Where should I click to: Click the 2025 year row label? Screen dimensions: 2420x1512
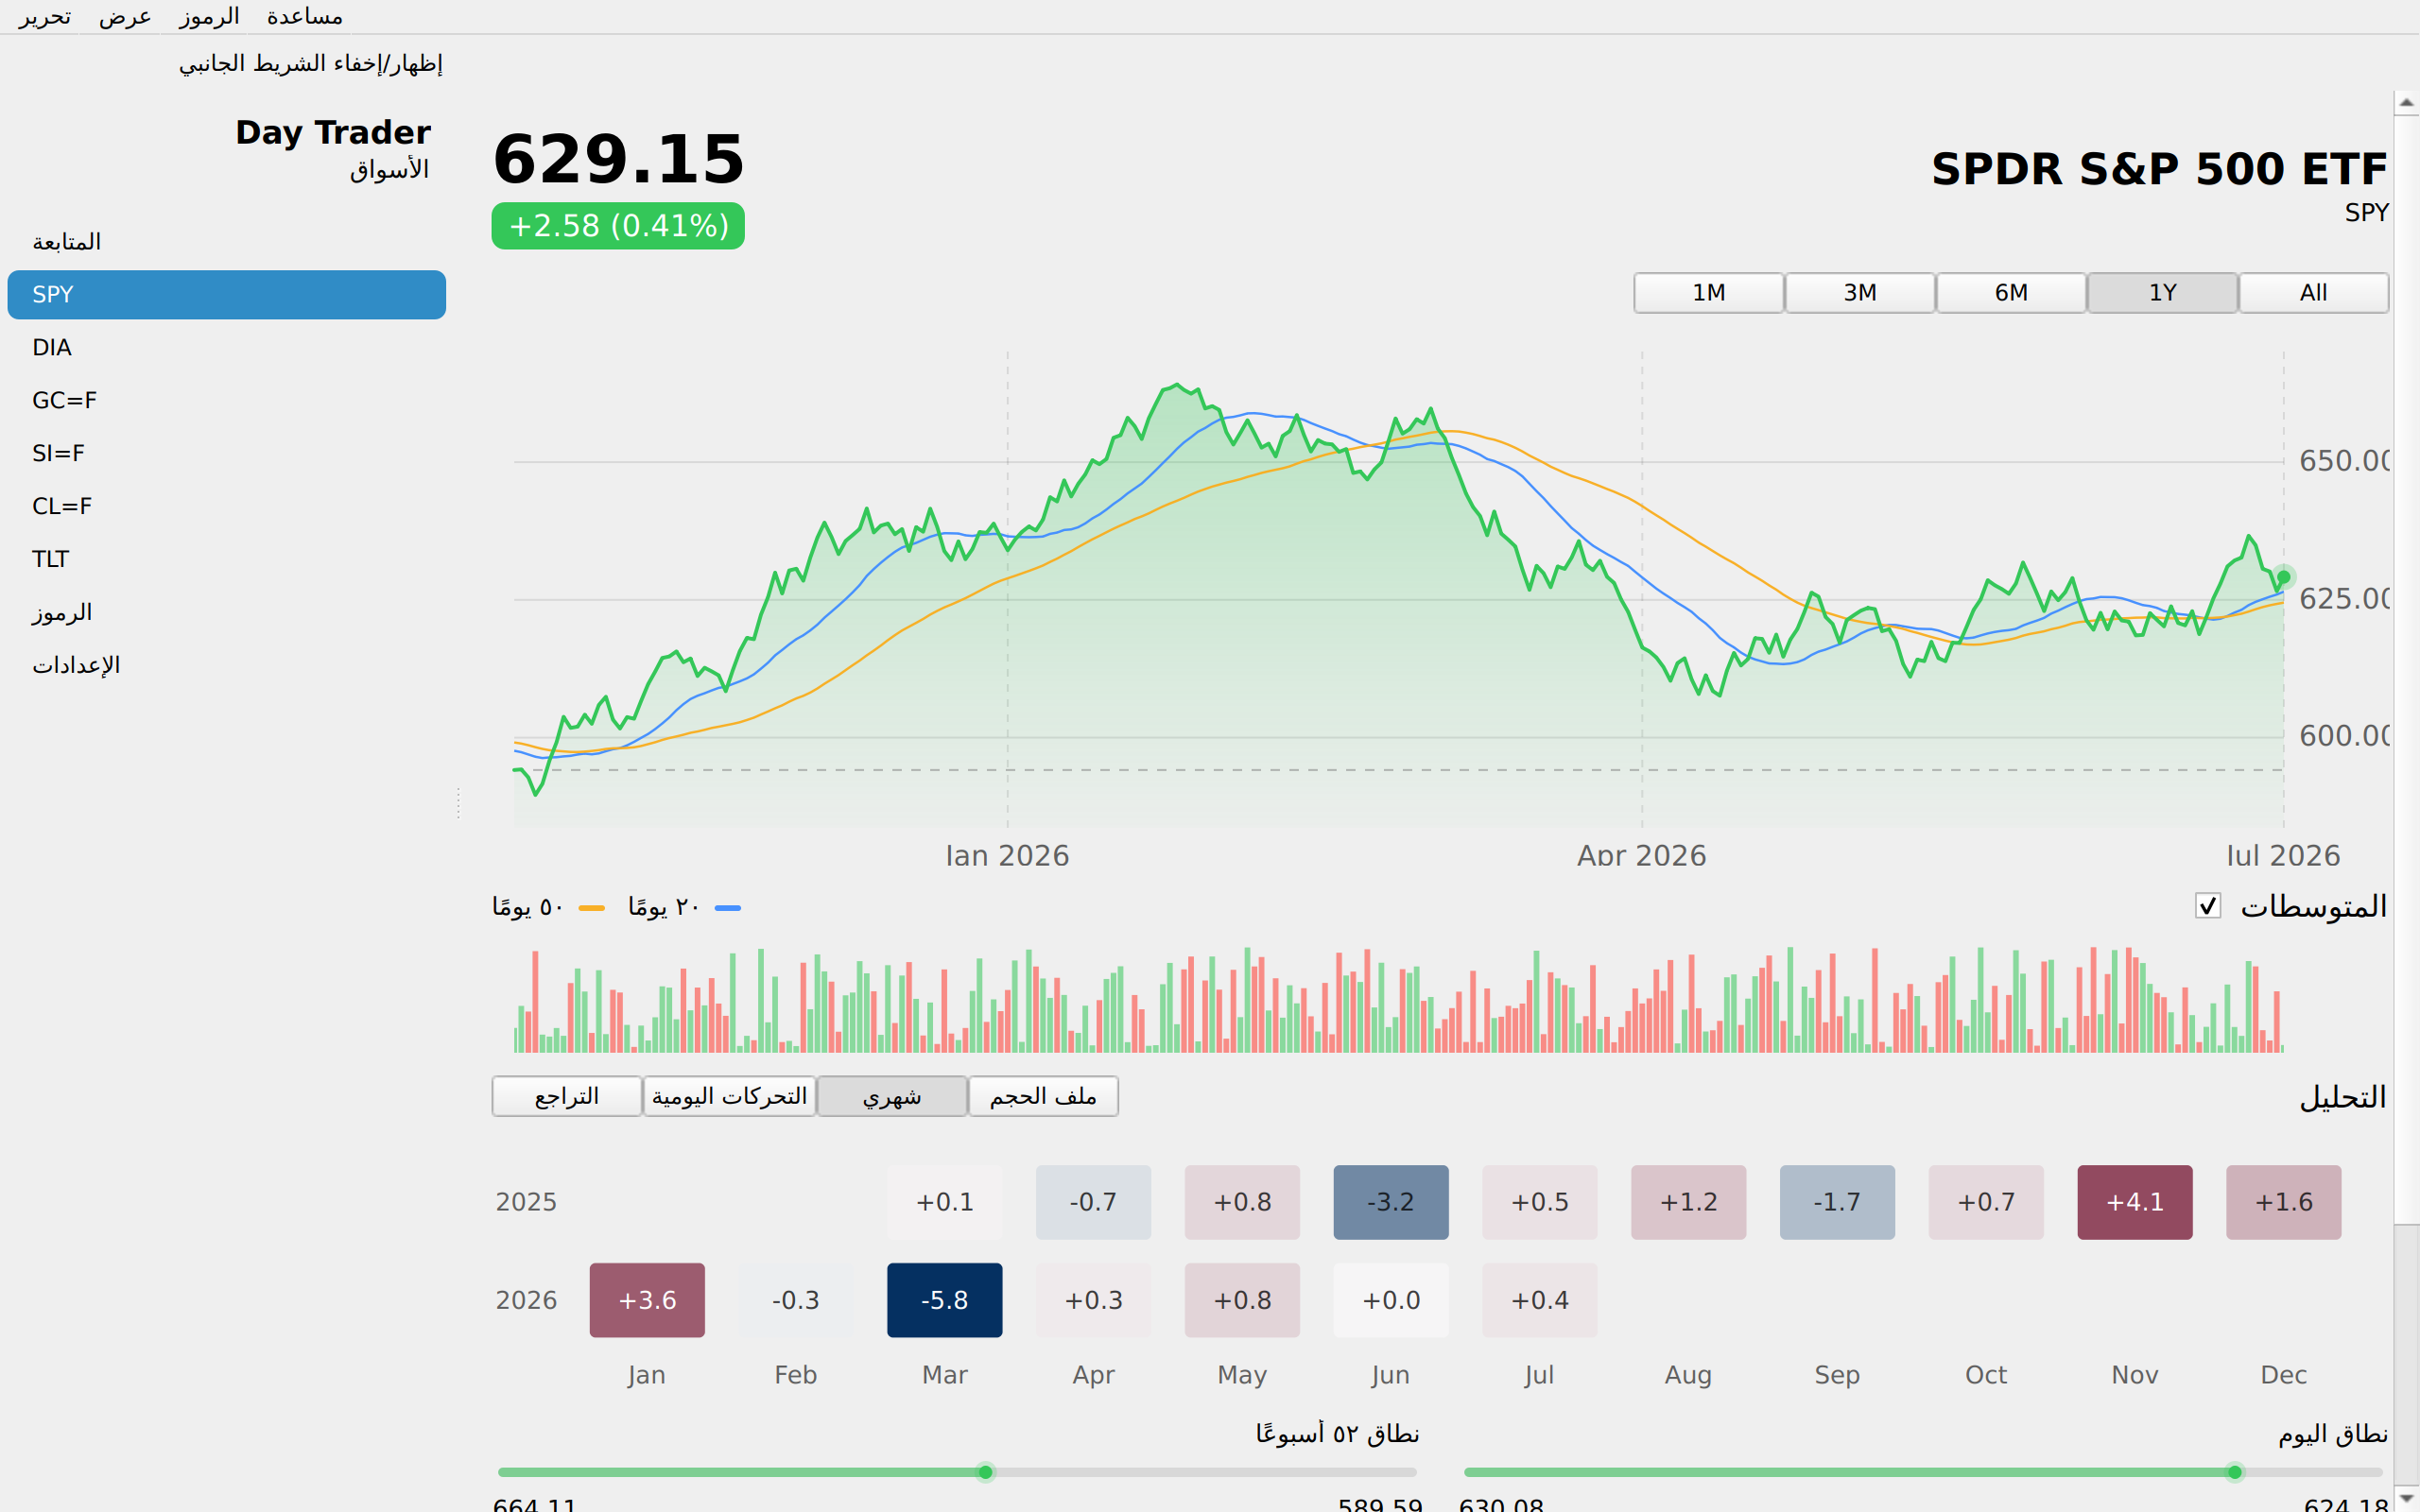526,1202
